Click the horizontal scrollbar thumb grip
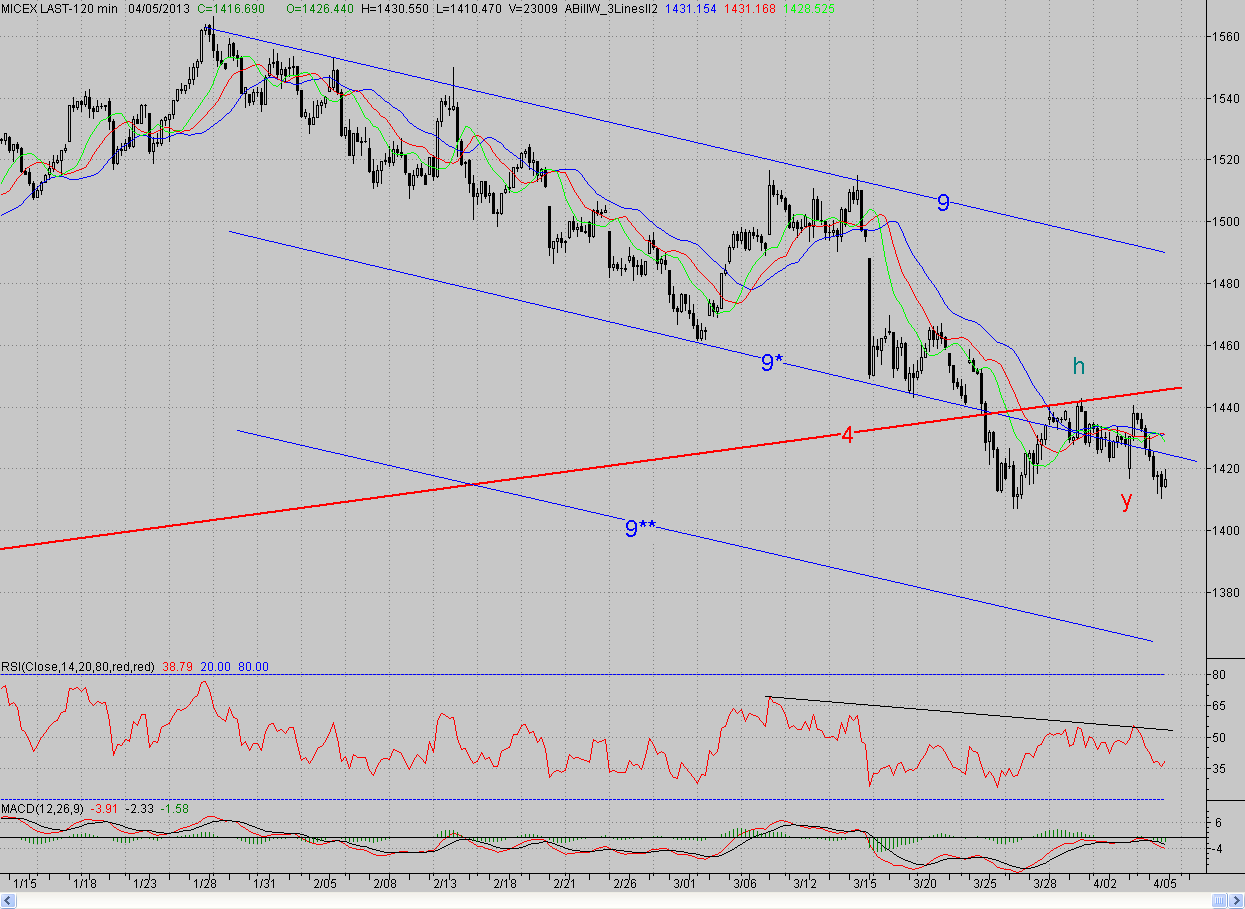 tap(1219, 901)
